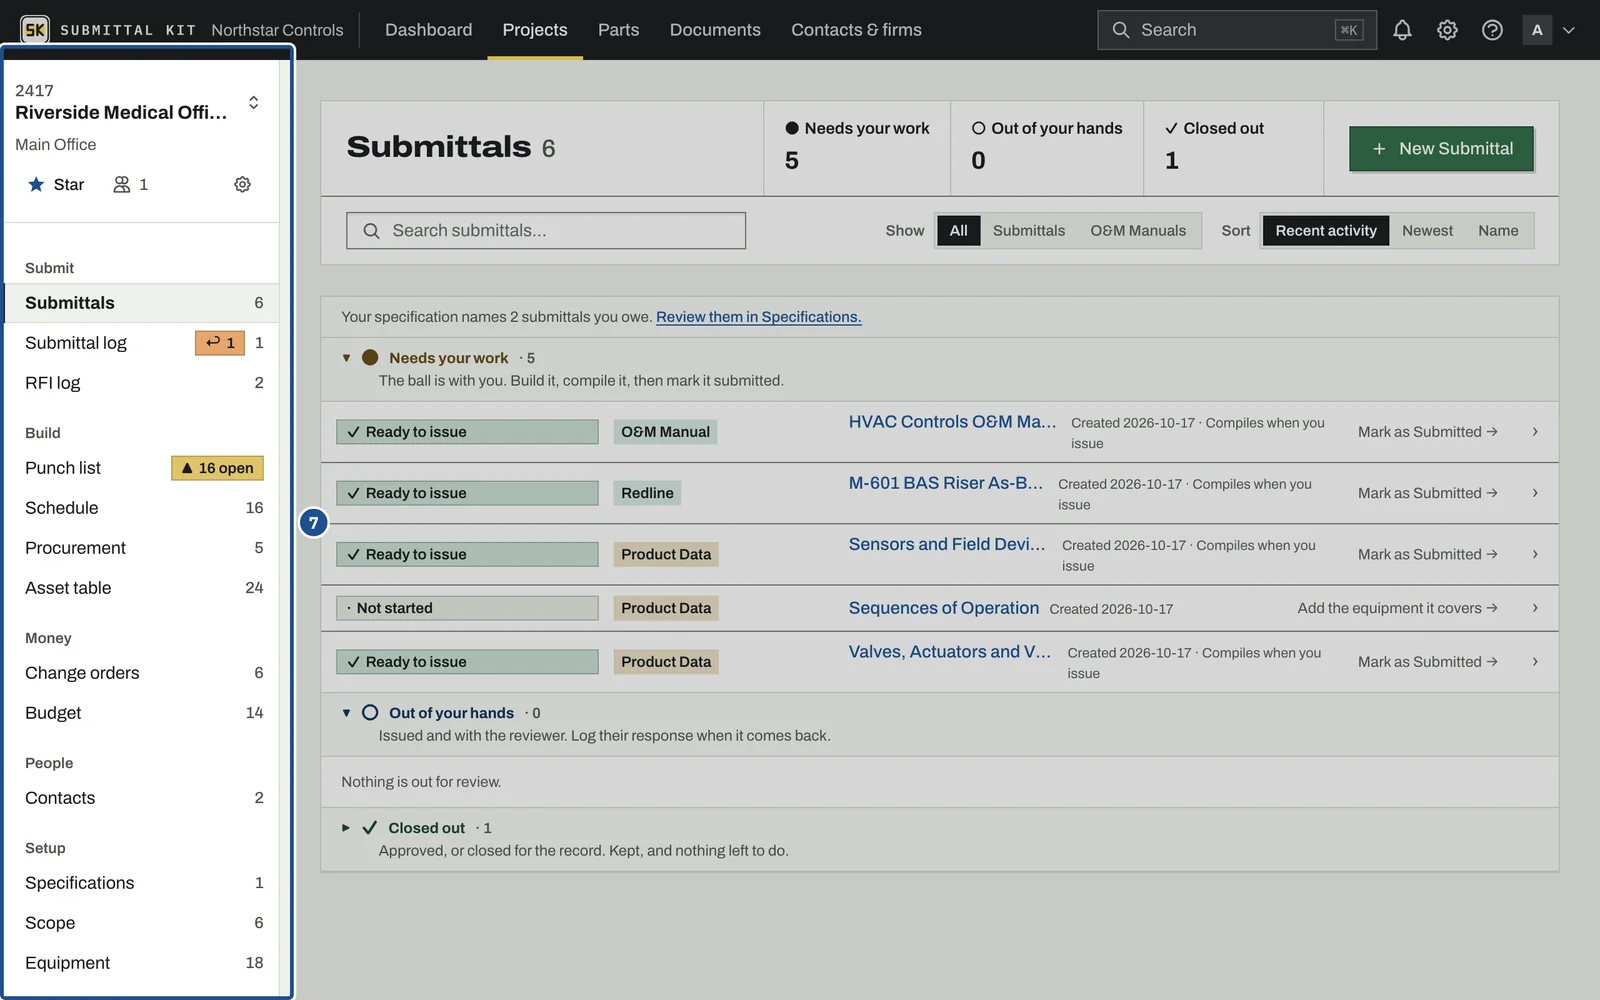Click the global Search box
1600x1000 pixels.
tap(1237, 30)
